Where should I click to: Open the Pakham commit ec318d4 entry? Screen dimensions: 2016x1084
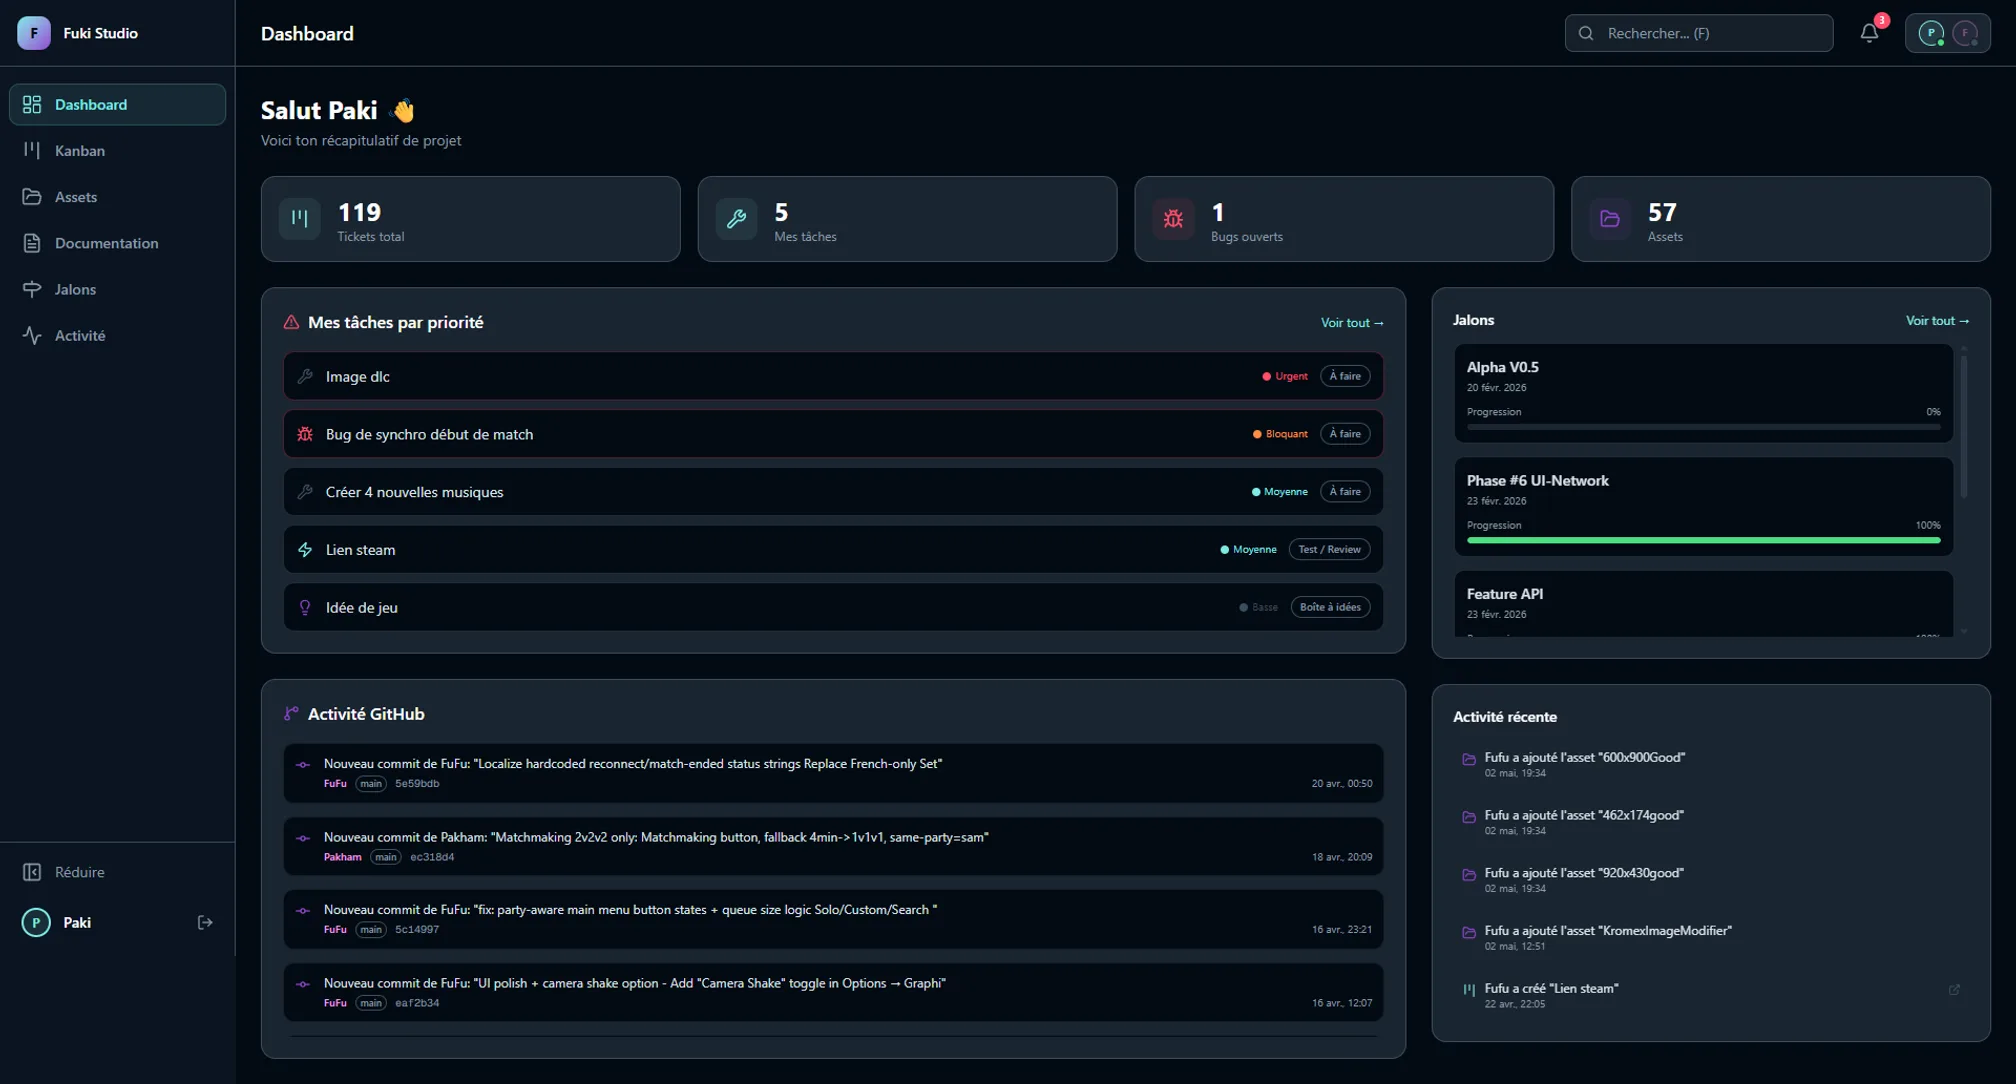pyautogui.click(x=833, y=846)
